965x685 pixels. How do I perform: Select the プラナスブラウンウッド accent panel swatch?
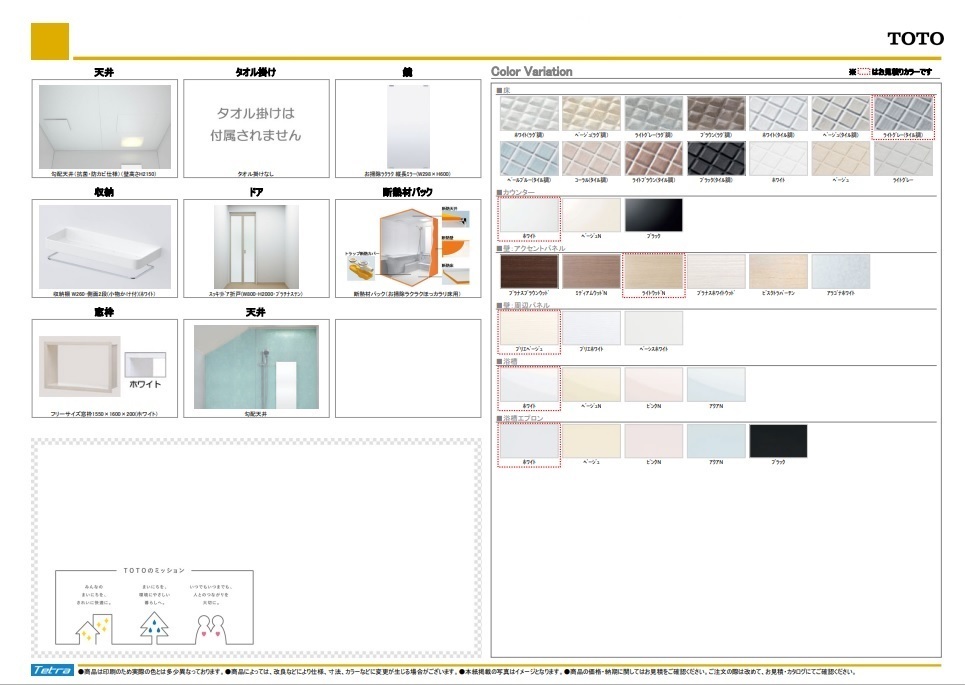coord(529,271)
